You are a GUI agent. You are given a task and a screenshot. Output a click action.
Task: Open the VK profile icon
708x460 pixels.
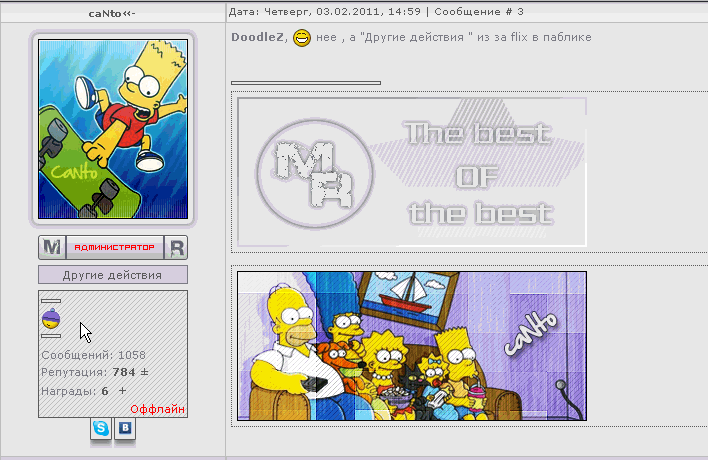click(x=126, y=429)
